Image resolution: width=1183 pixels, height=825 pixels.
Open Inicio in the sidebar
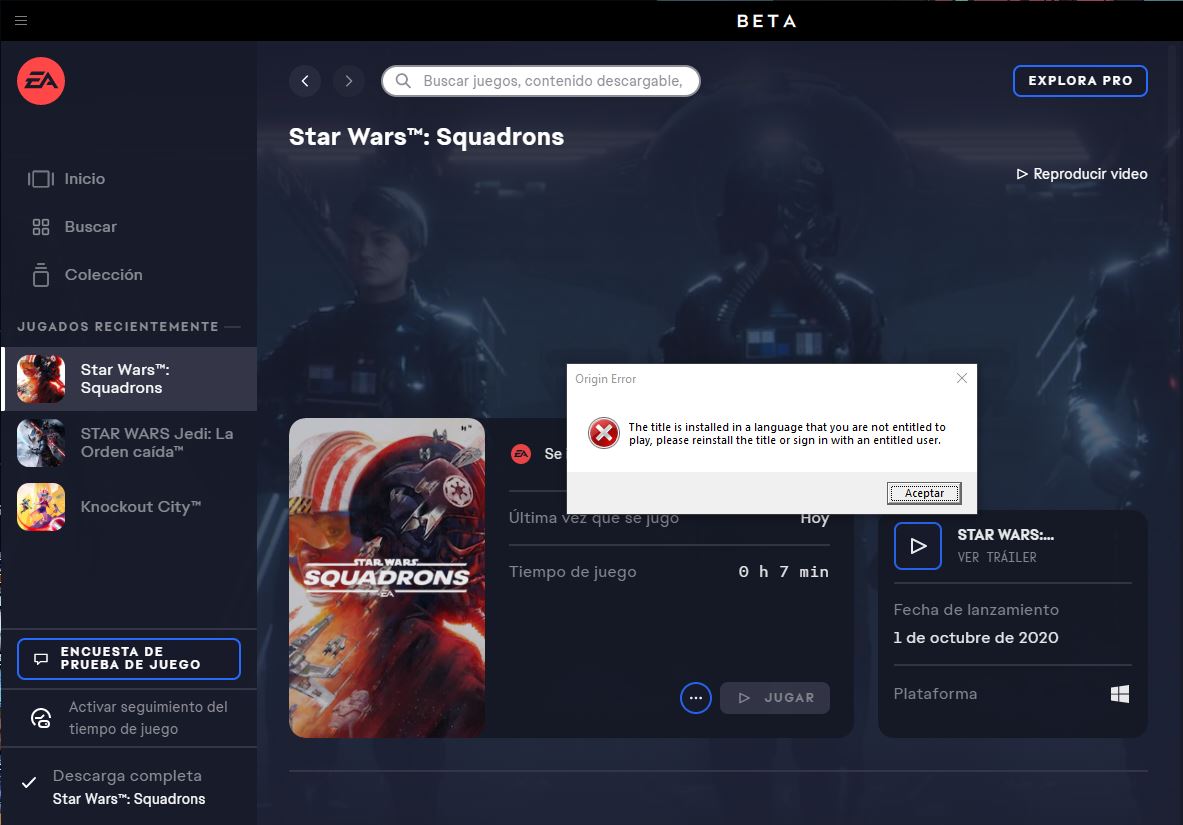[x=84, y=179]
